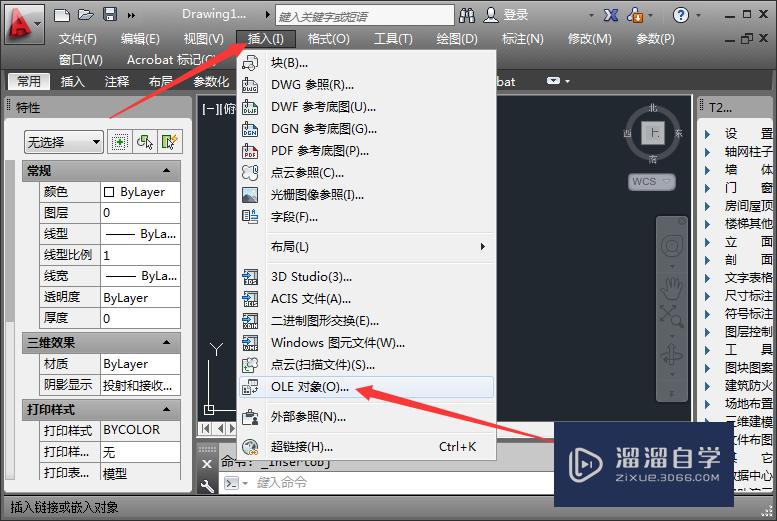Click the DWF 参考底图 menu icon
This screenshot has height=521, width=777.
coord(250,107)
